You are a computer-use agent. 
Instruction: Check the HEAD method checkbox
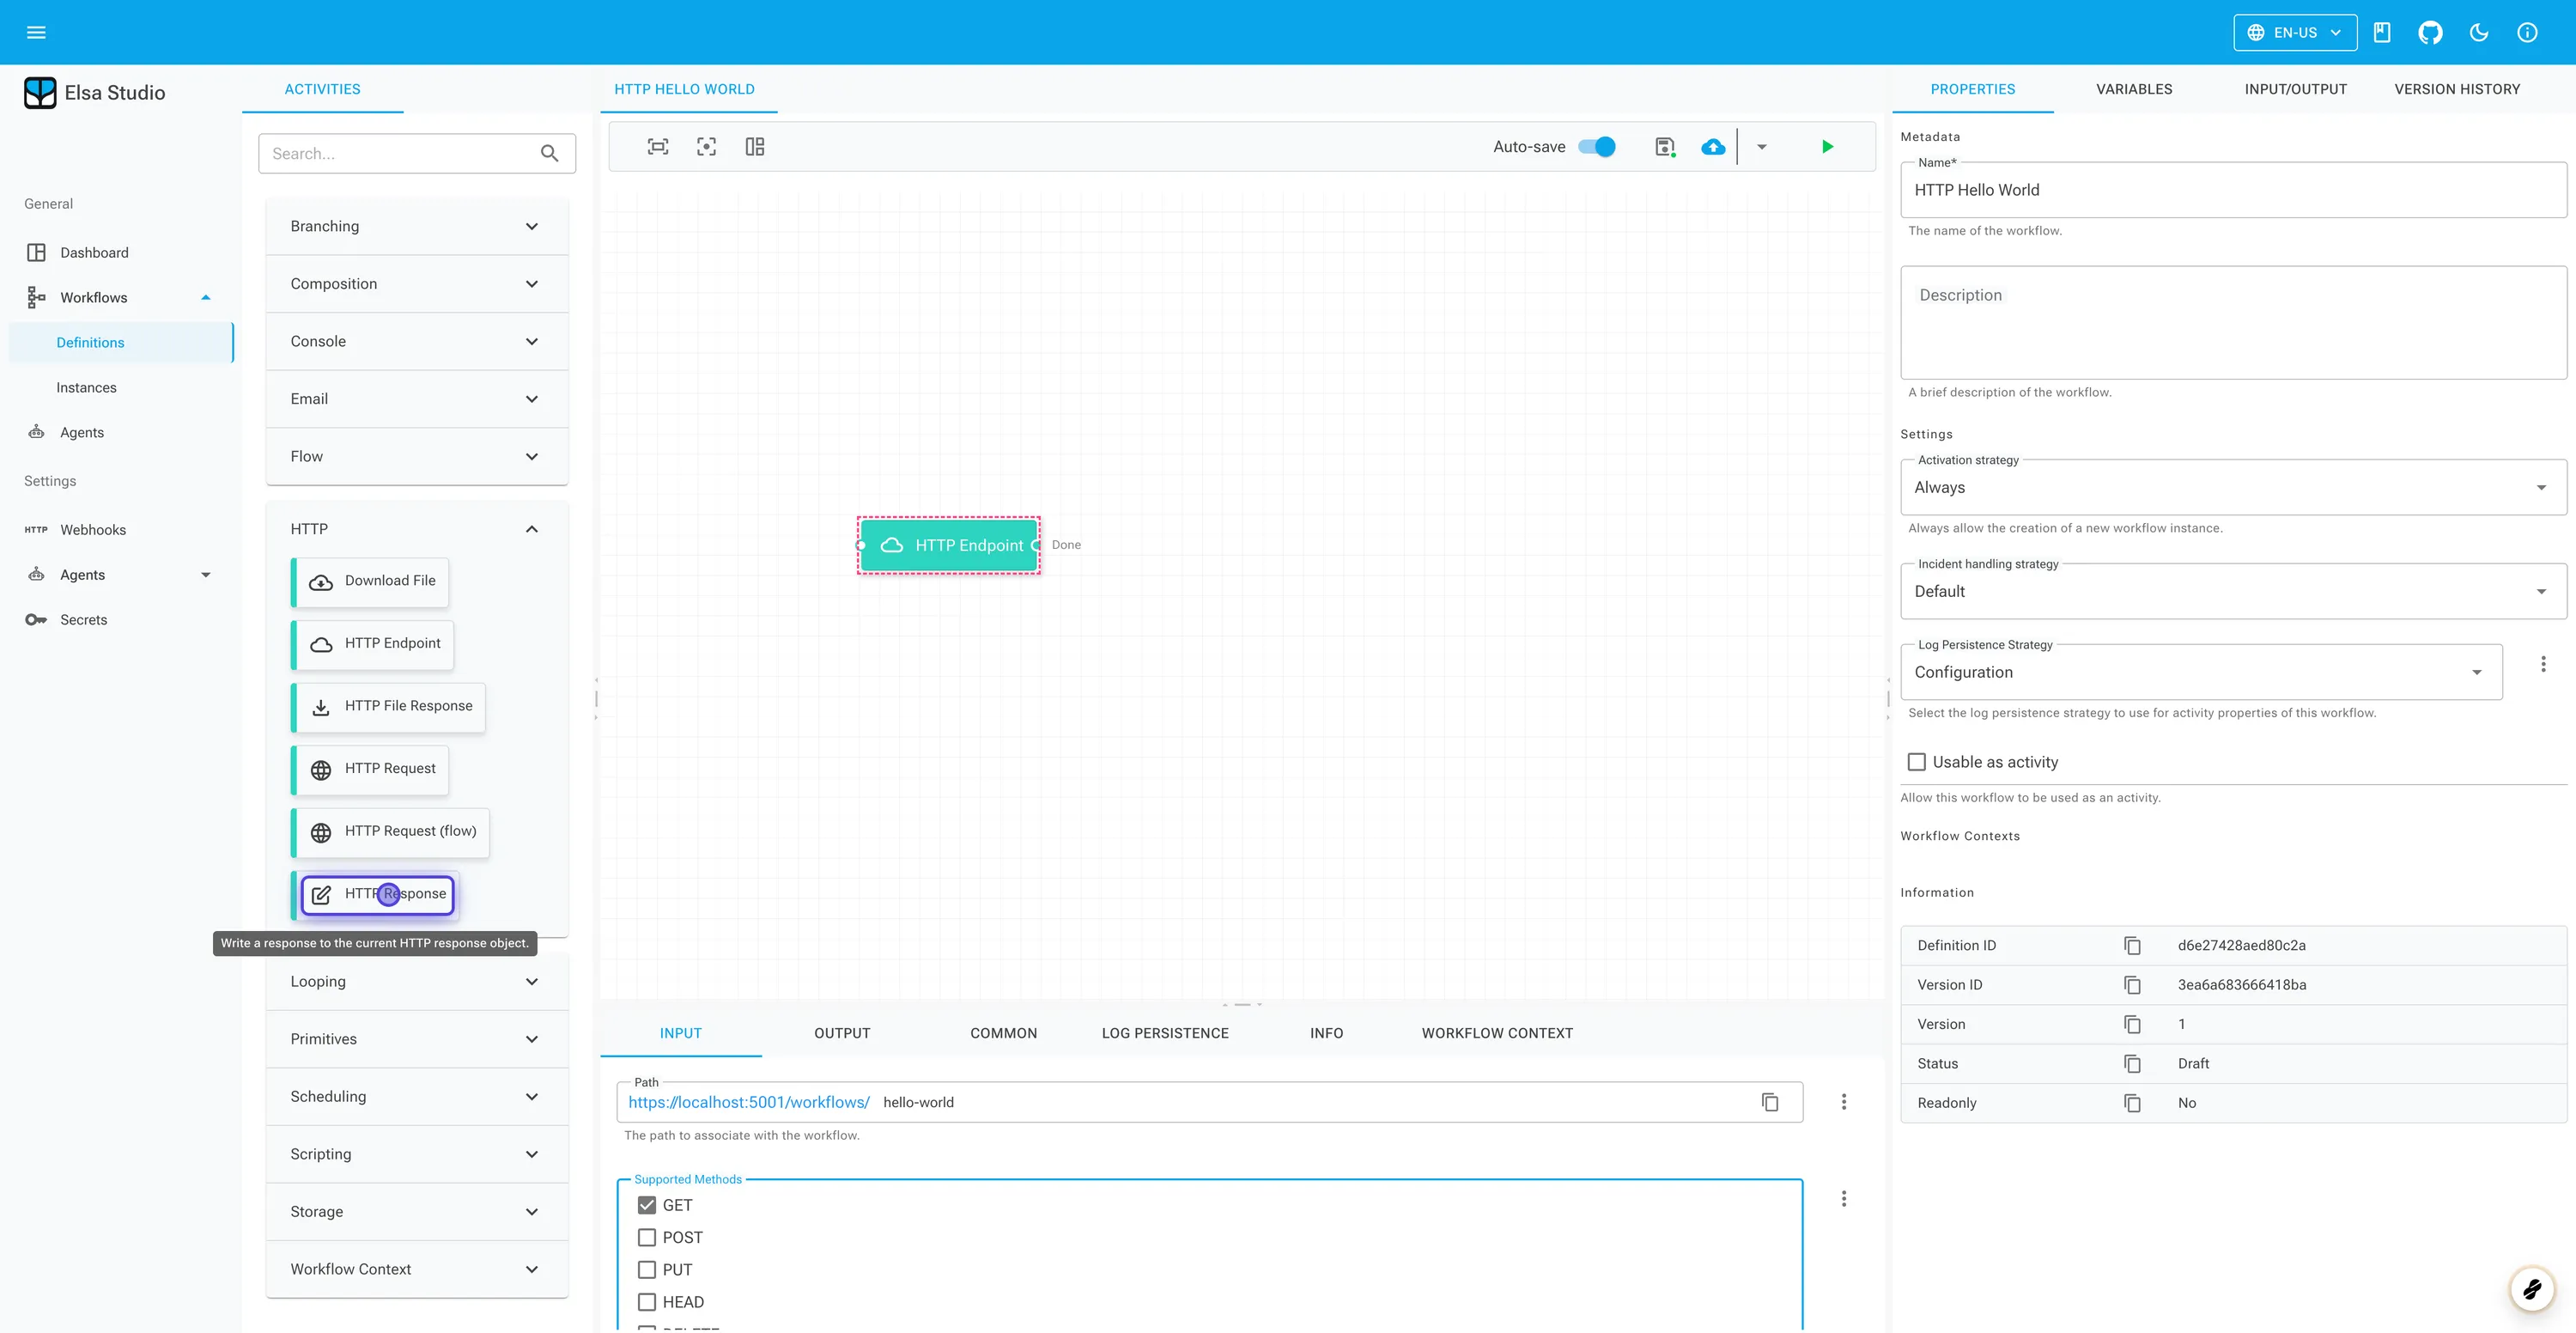pyautogui.click(x=647, y=1302)
